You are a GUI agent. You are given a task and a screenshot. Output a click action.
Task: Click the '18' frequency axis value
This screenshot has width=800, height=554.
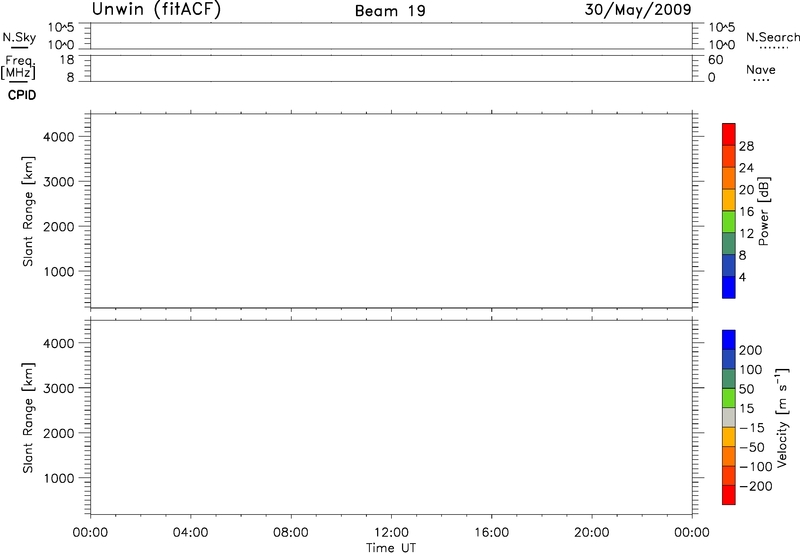point(67,60)
